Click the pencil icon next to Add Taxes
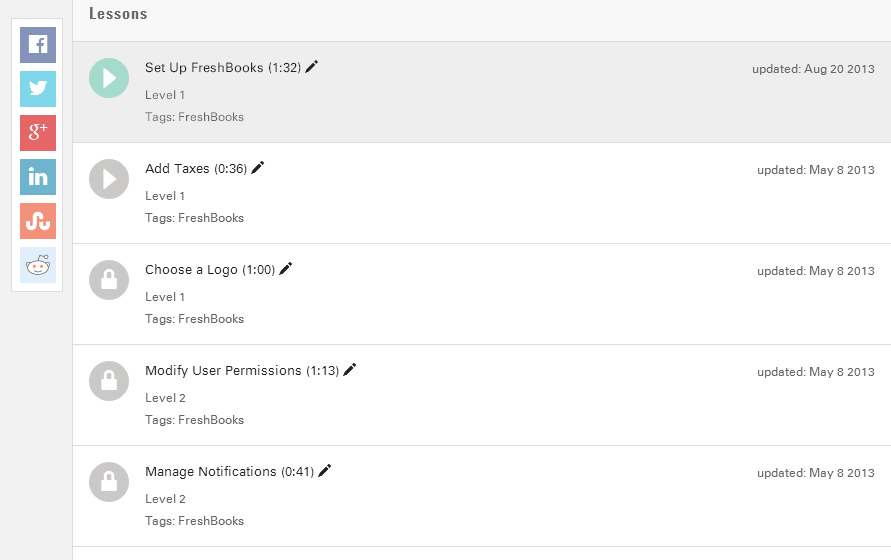891x560 pixels. 257,168
